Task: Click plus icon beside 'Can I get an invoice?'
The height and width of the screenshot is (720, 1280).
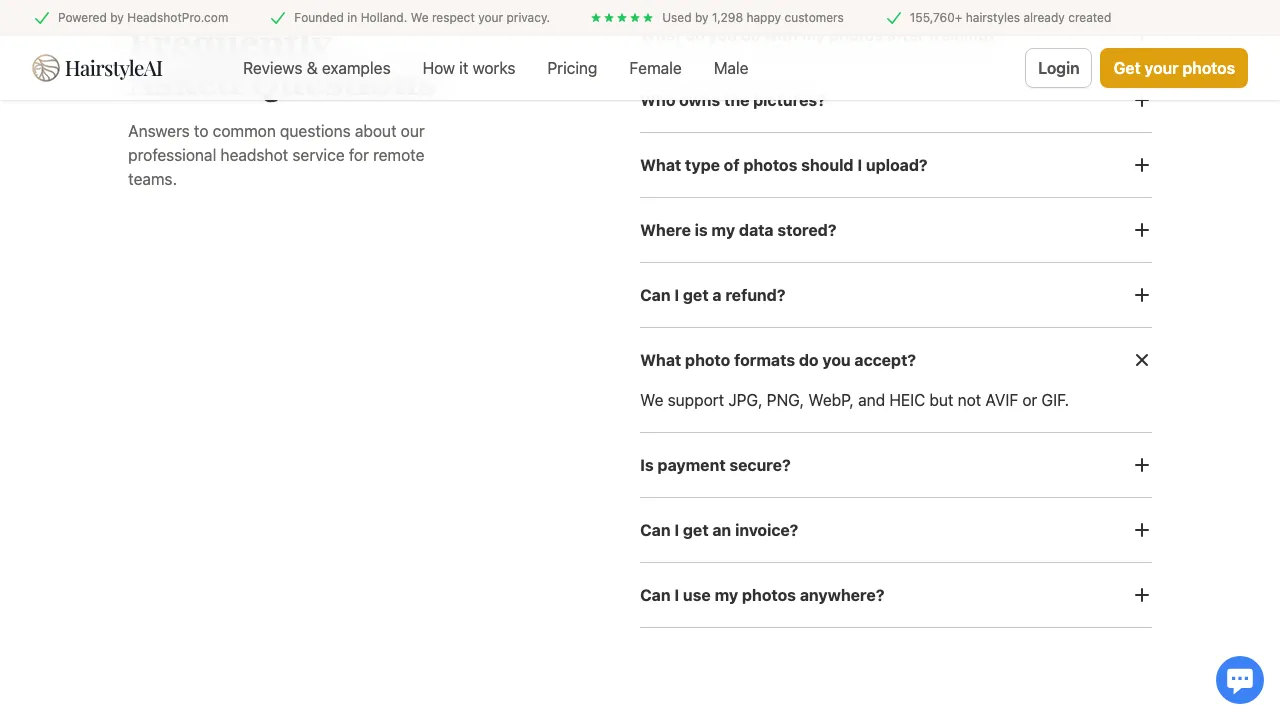Action: [x=1141, y=530]
